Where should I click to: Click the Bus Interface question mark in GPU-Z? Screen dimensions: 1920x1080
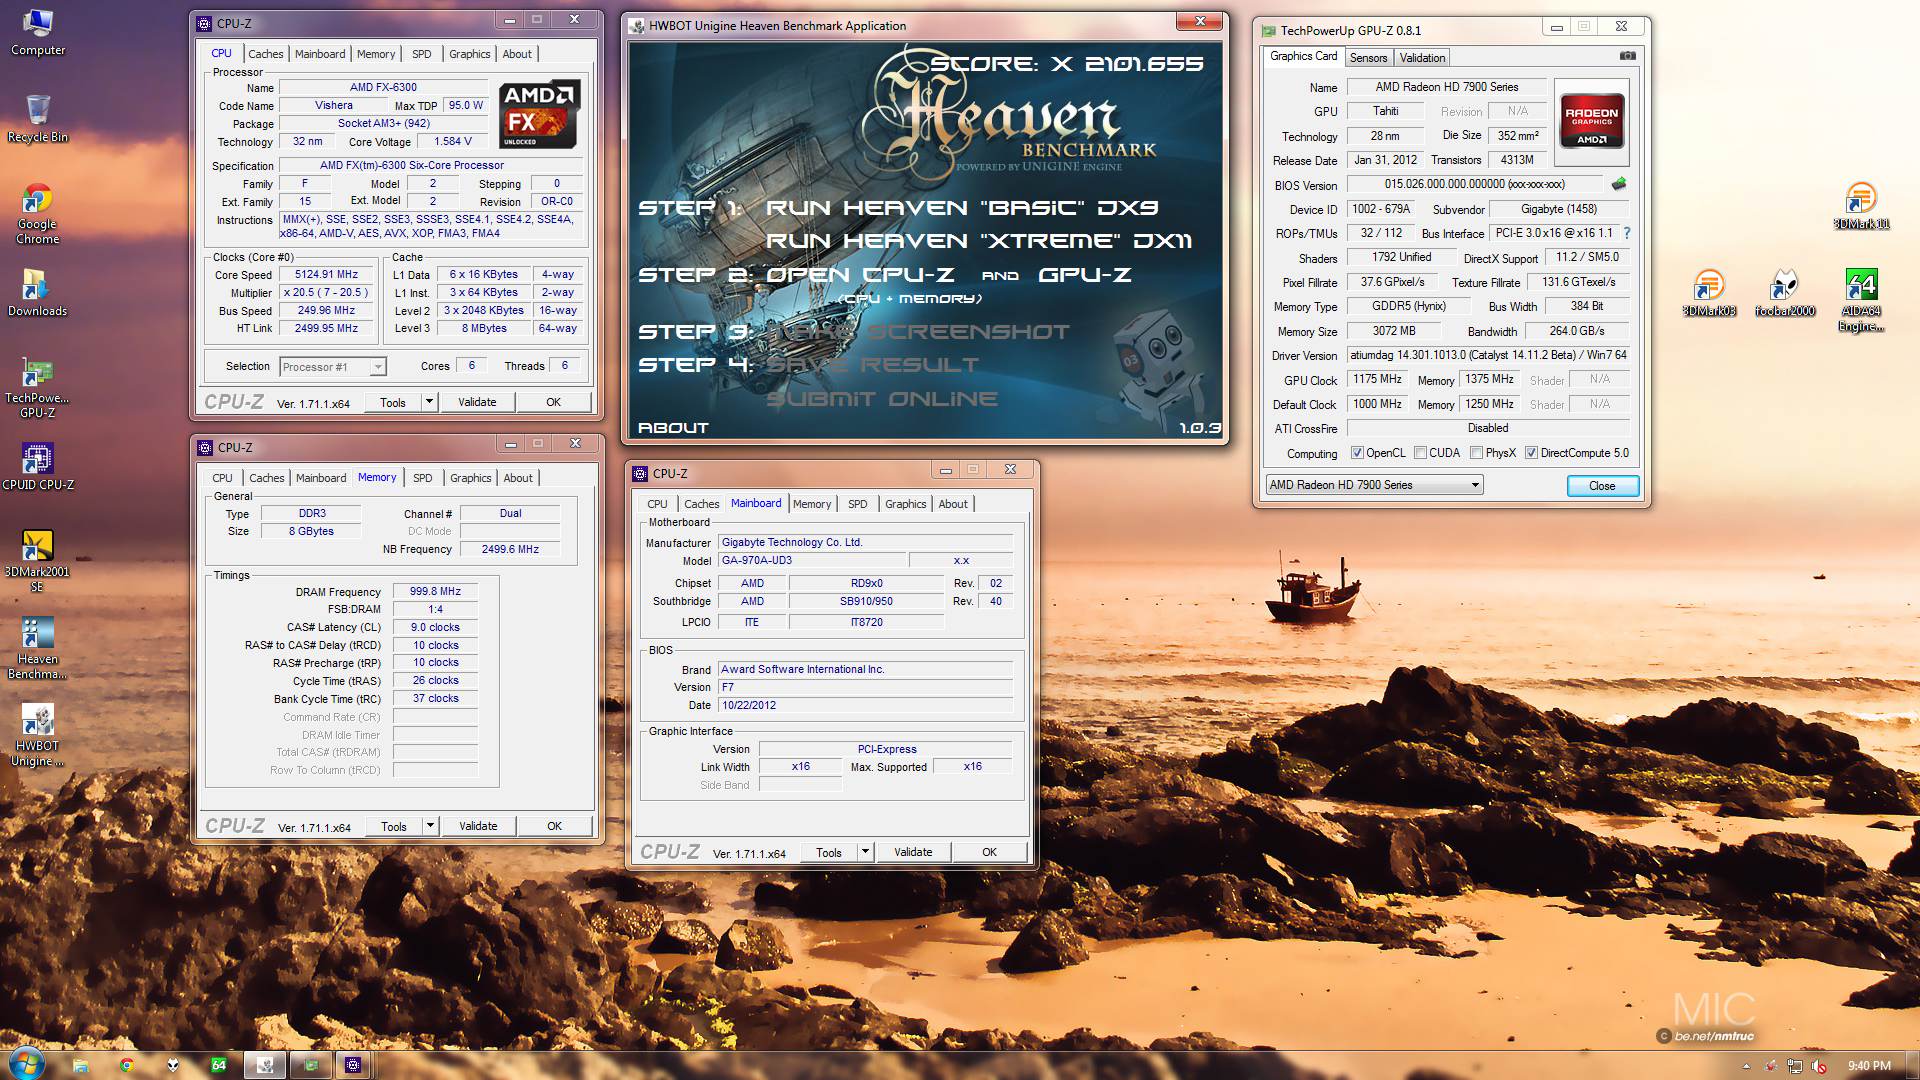(x=1627, y=233)
